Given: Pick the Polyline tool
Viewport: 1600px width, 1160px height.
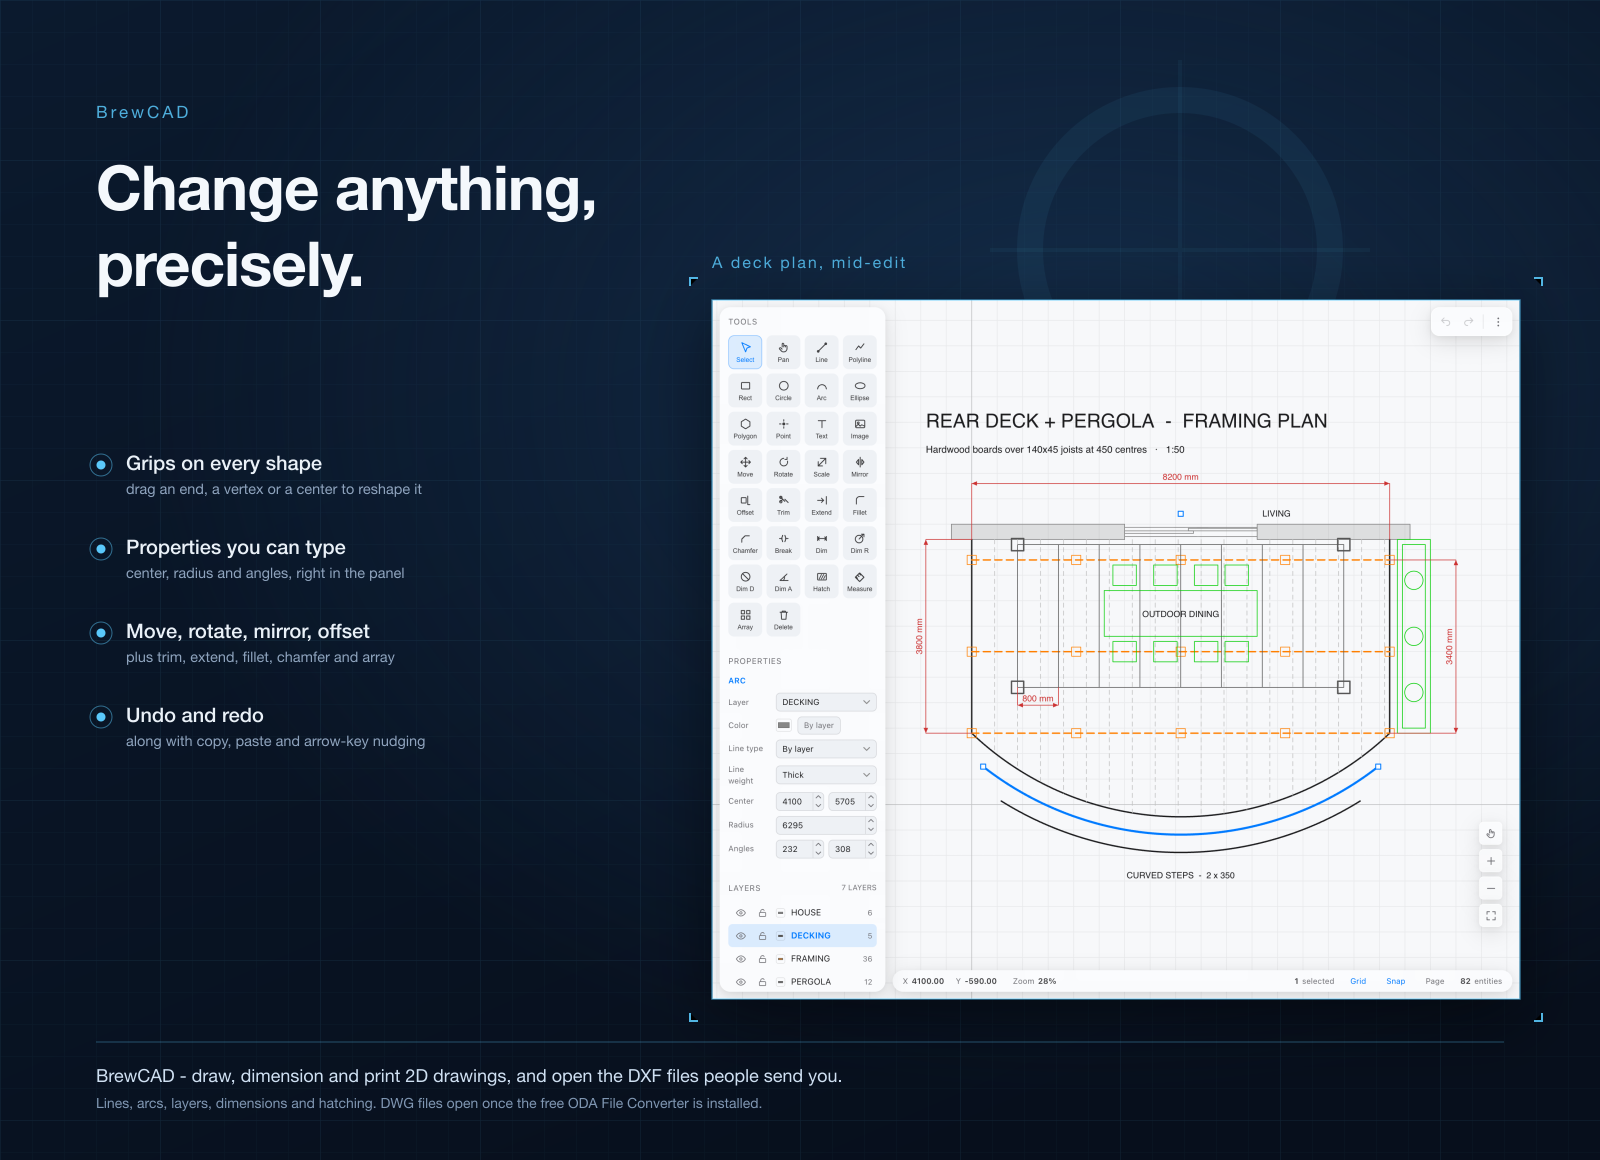Looking at the screenshot, I should coord(859,352).
